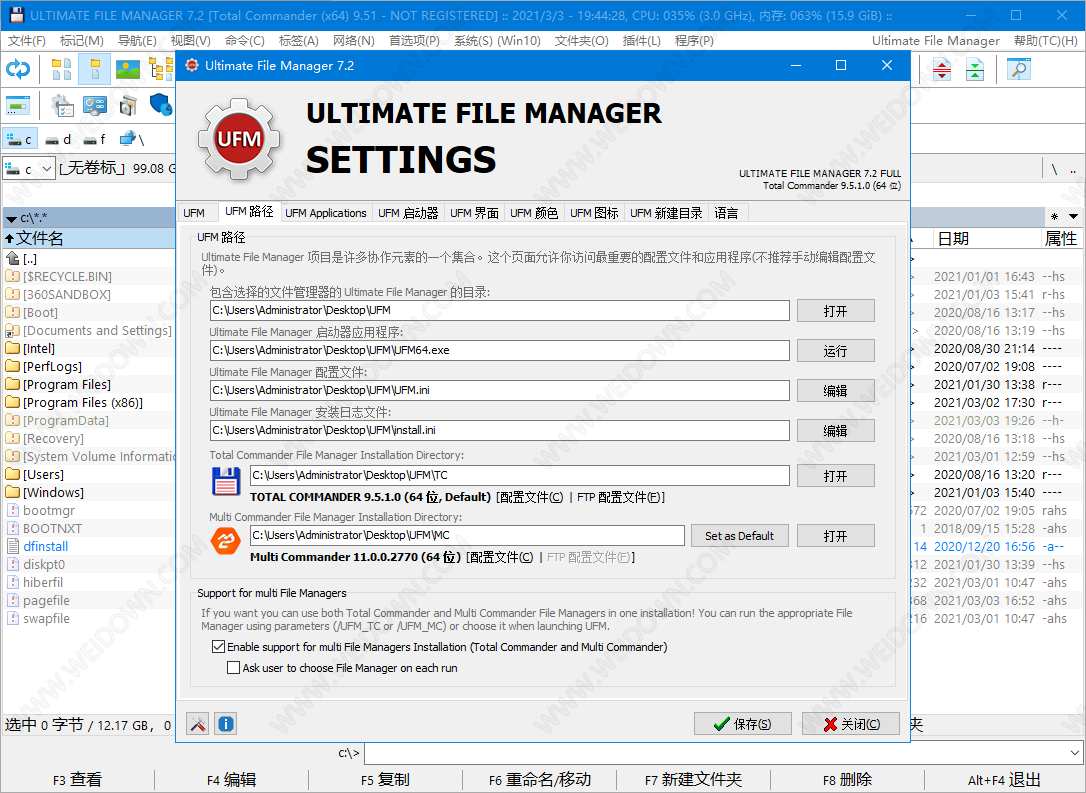Click the red split file icon
Image resolution: width=1086 pixels, height=793 pixels.
[942, 69]
